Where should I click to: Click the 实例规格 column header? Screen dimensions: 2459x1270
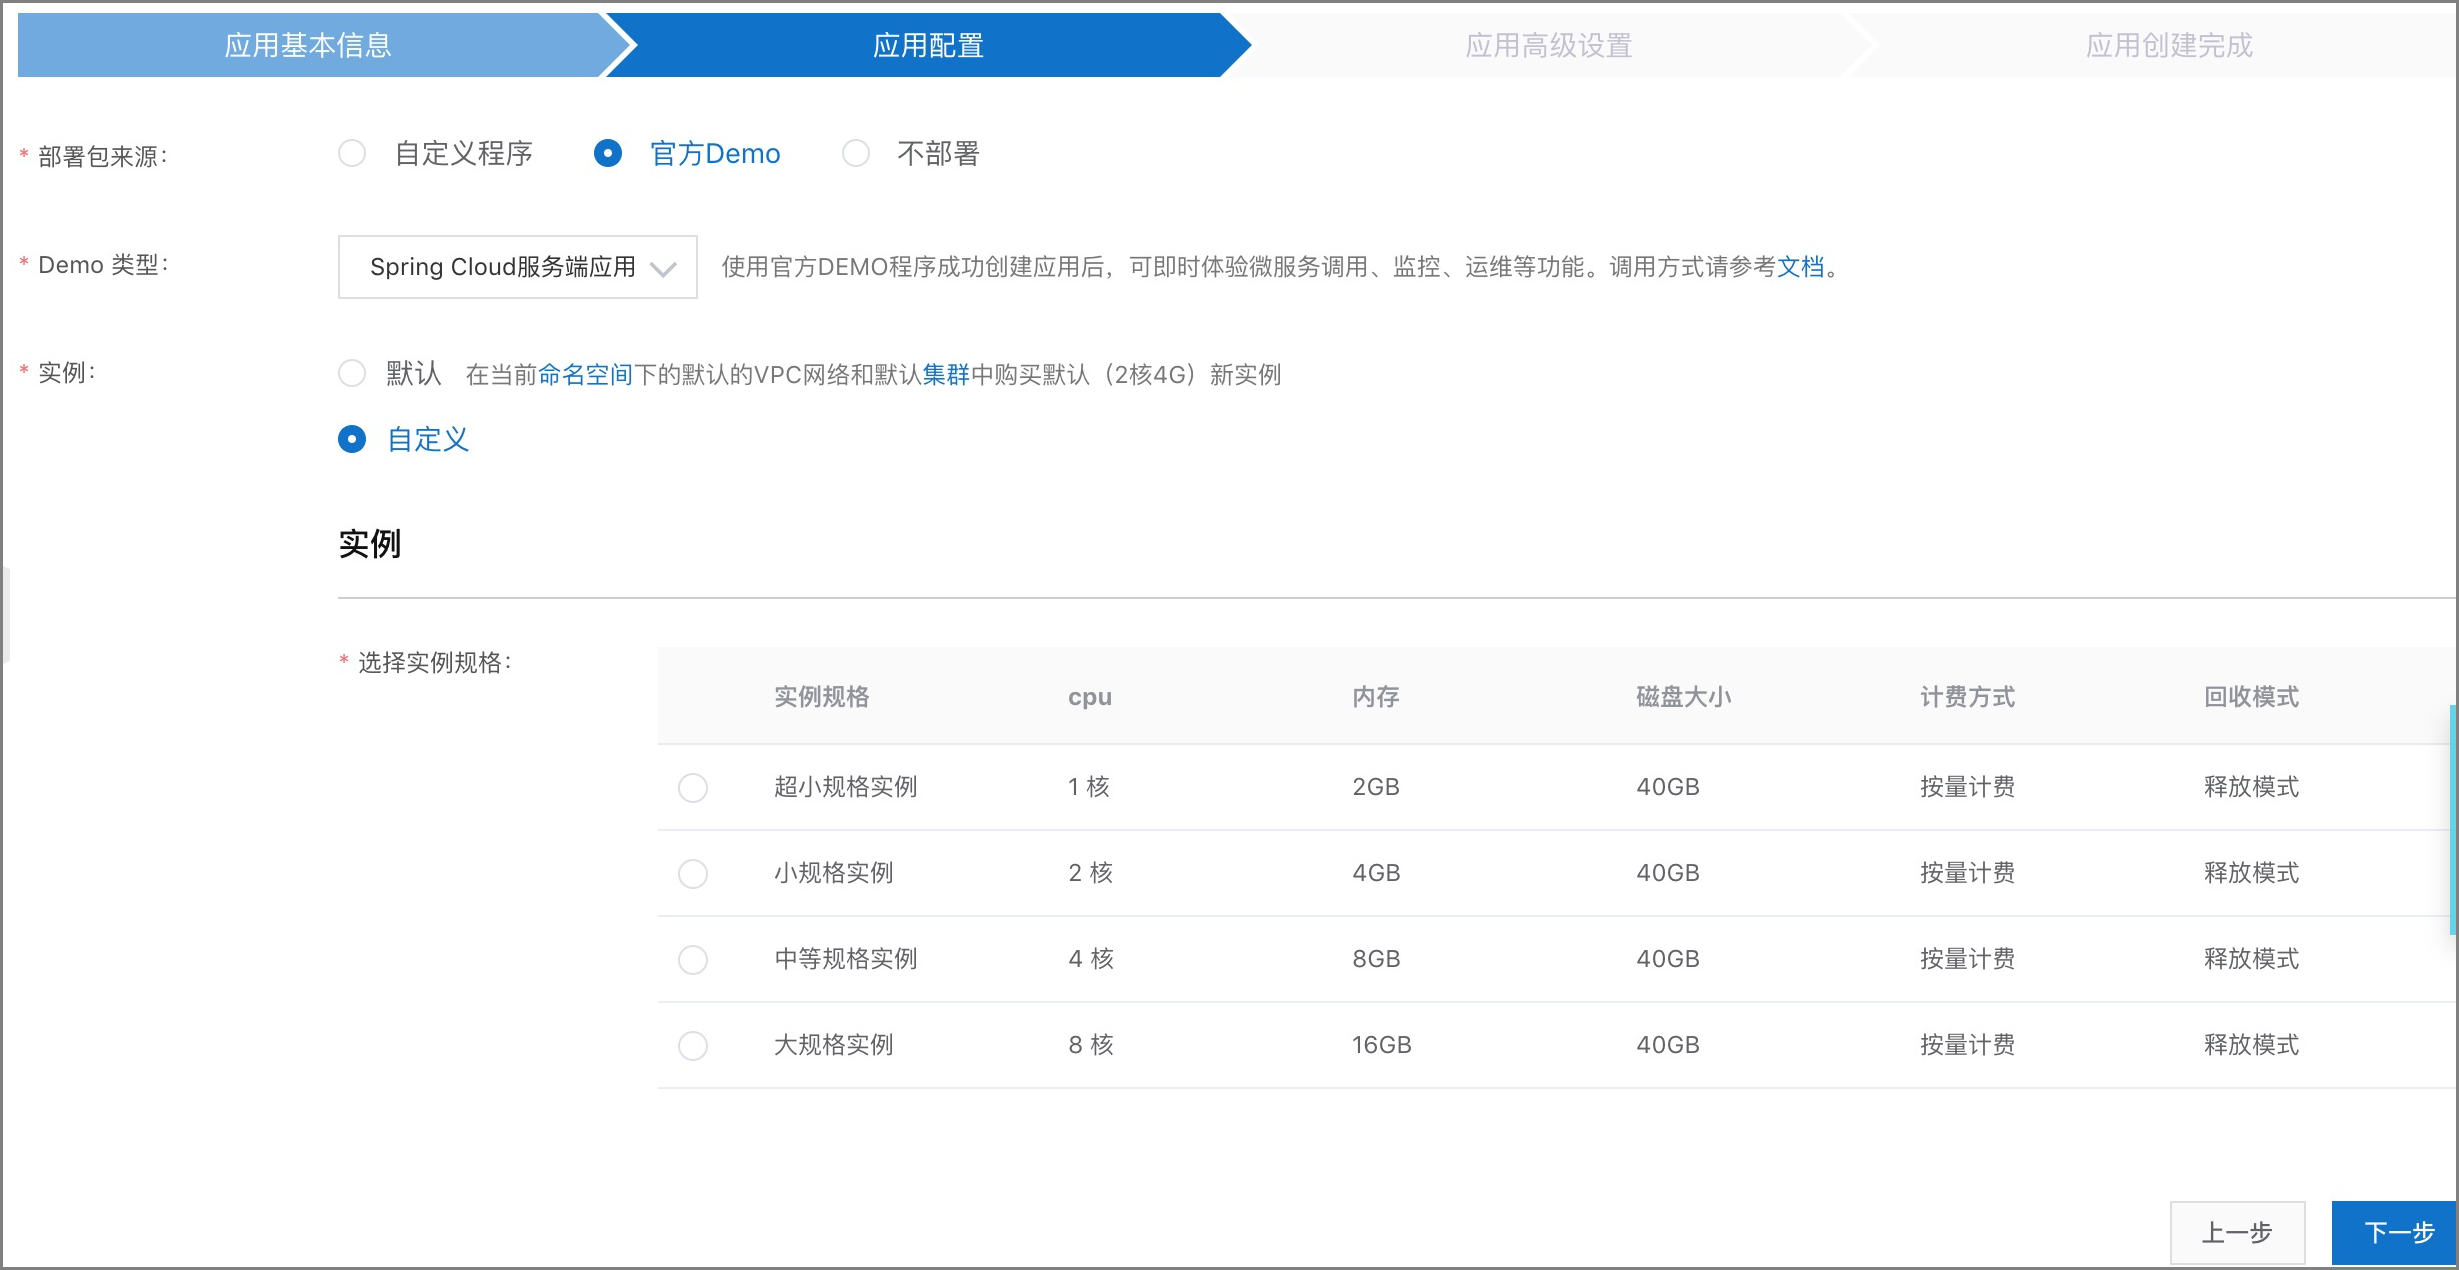tap(822, 697)
